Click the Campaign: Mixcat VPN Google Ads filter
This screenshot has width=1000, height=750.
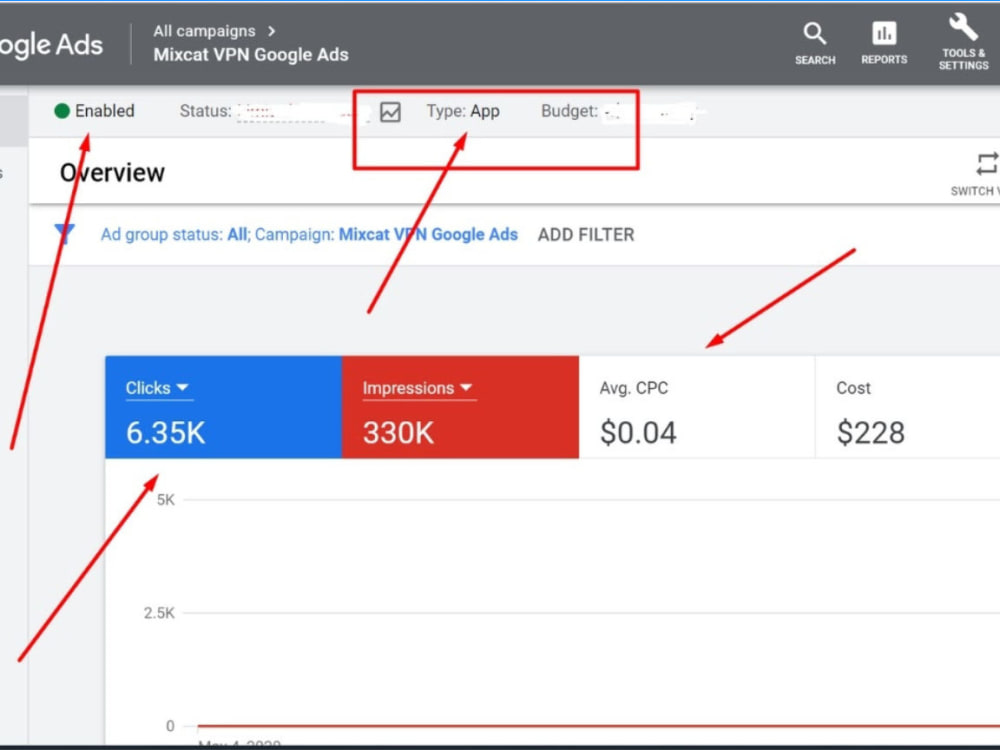[x=386, y=235]
